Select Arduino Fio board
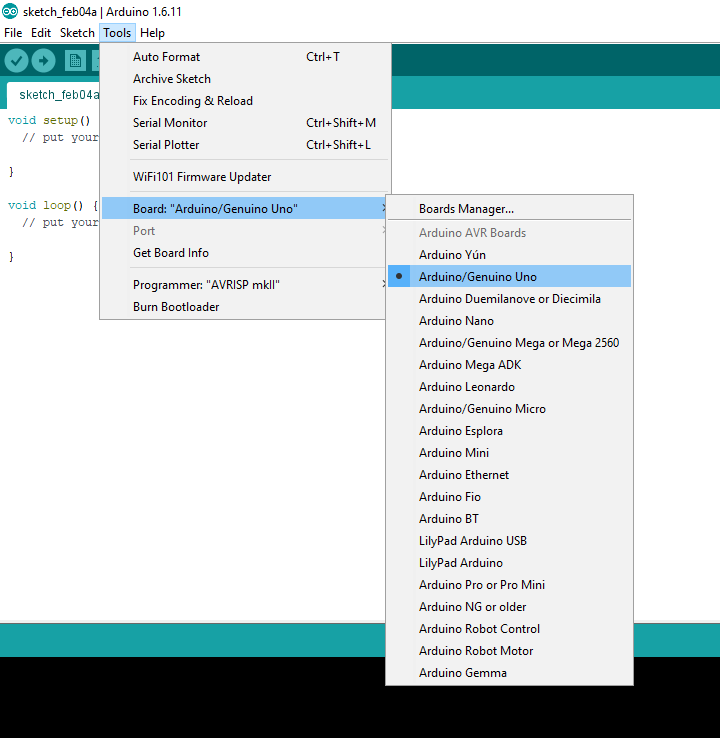The height and width of the screenshot is (738, 720). point(509,497)
